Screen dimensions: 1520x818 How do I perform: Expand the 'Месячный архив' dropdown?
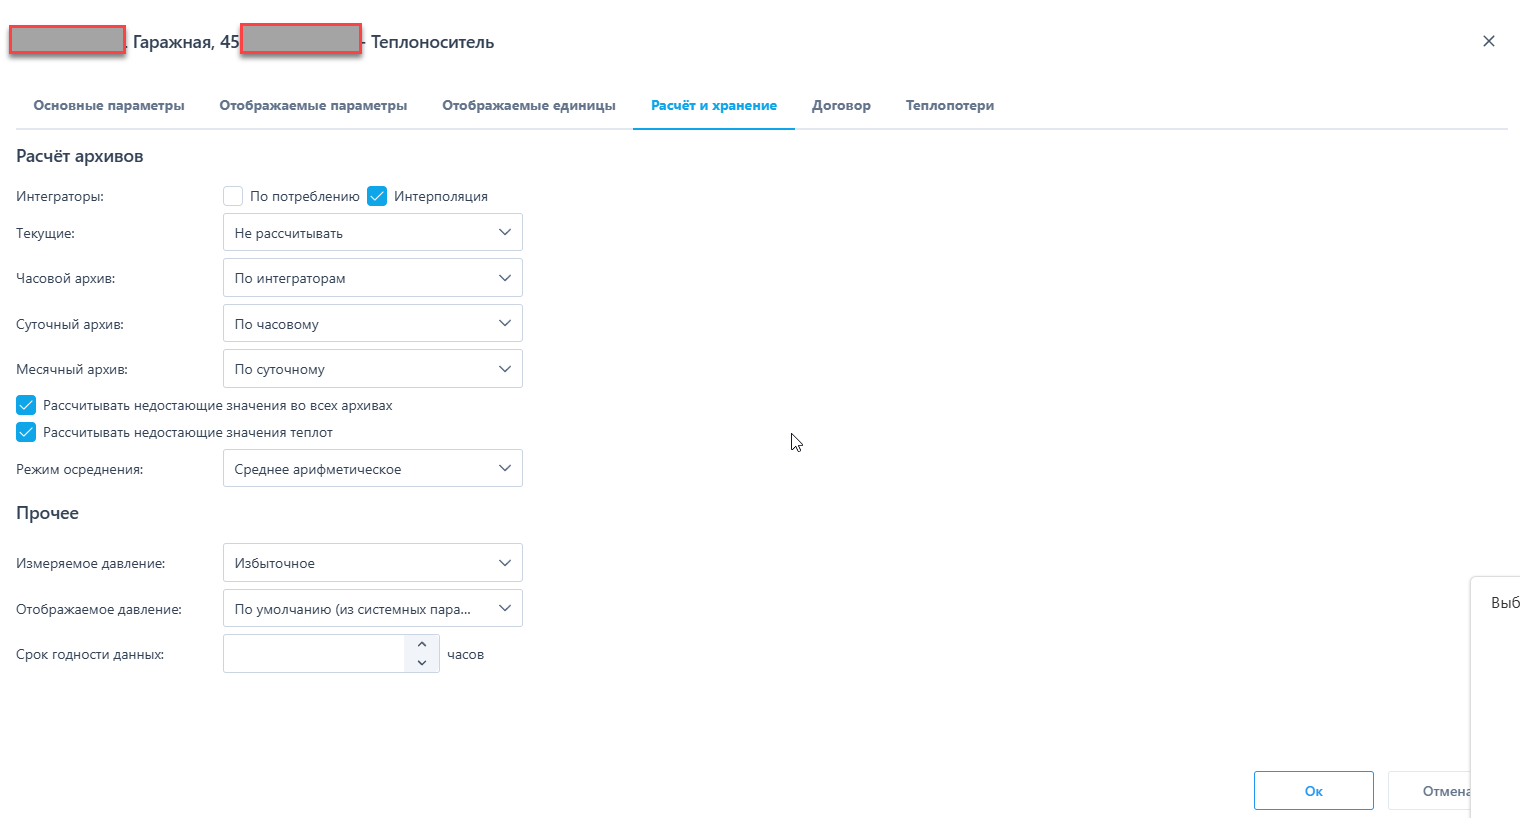tap(372, 369)
